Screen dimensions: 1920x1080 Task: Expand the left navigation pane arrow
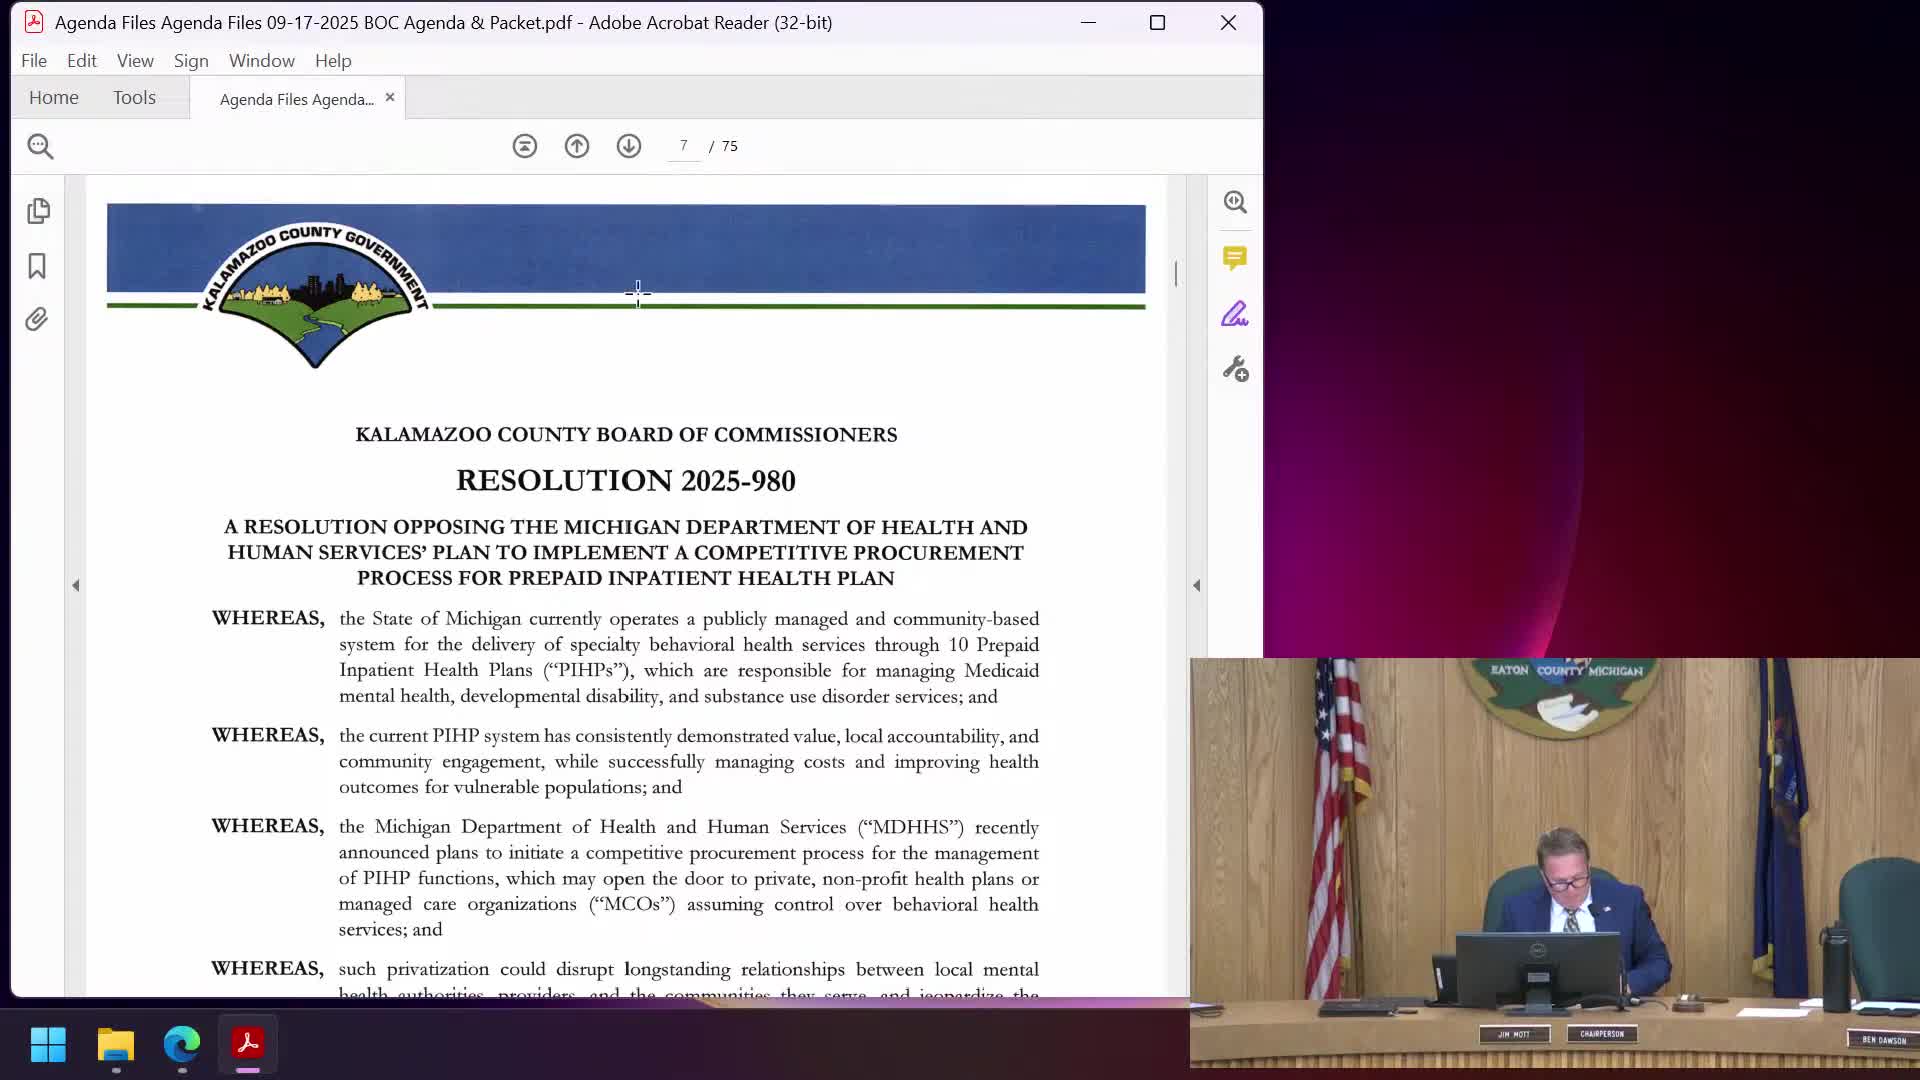click(76, 585)
